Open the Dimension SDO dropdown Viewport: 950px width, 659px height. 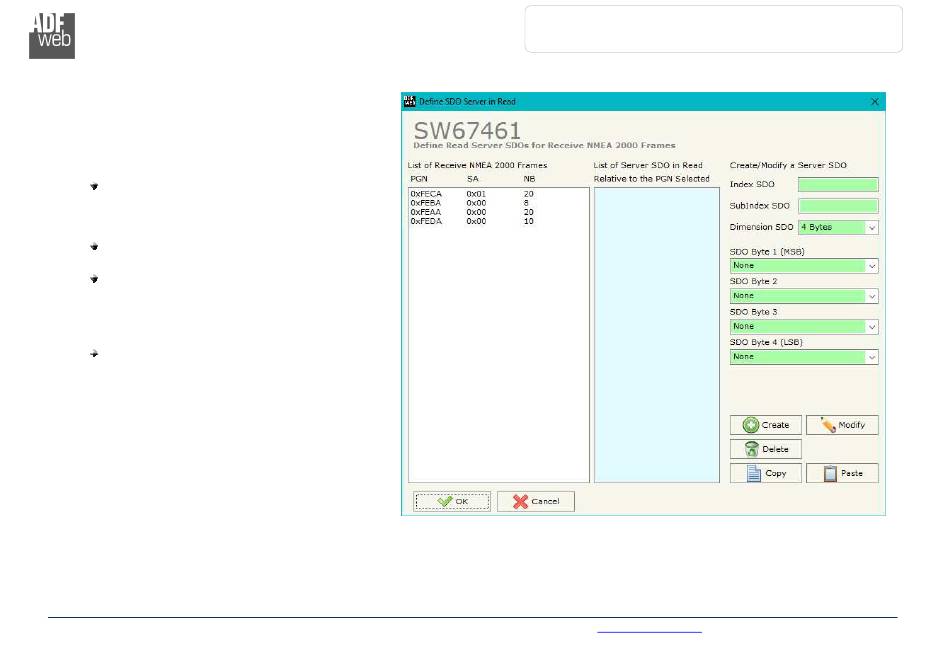pyautogui.click(x=838, y=227)
